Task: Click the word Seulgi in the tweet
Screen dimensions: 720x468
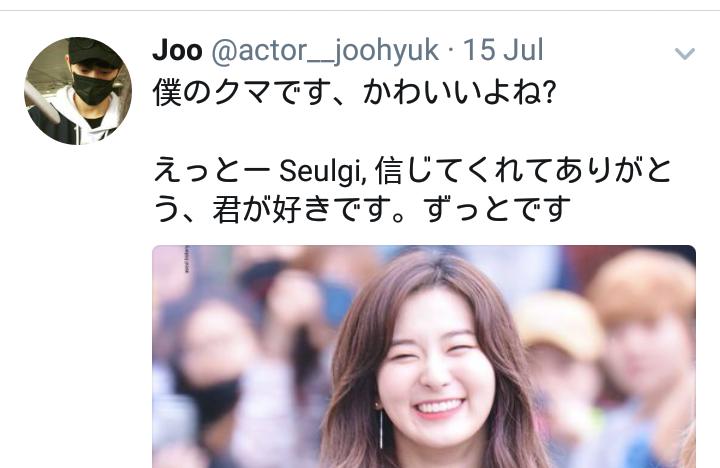Action: click(x=323, y=171)
